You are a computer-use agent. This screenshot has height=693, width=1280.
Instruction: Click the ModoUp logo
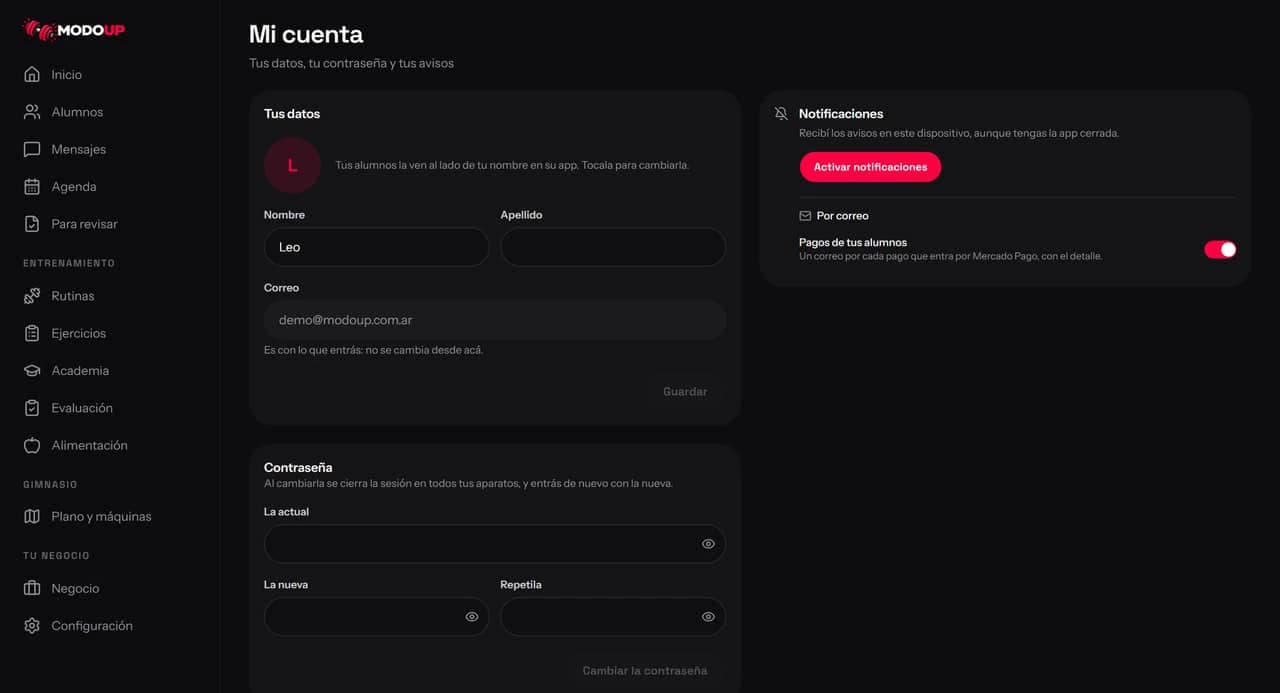pyautogui.click(x=74, y=30)
